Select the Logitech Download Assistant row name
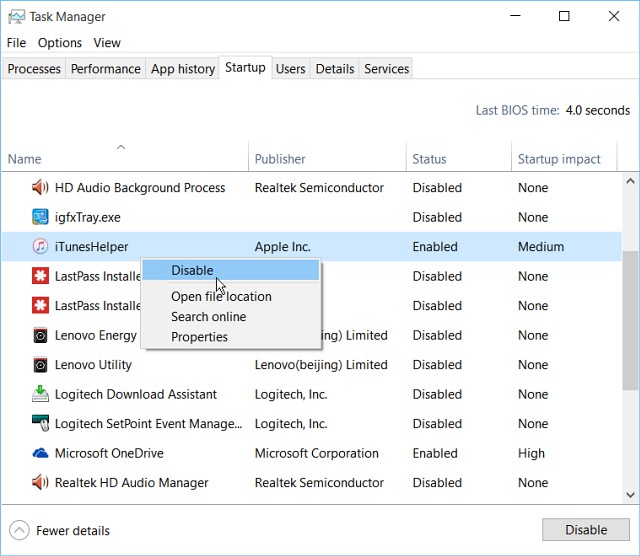 point(136,394)
